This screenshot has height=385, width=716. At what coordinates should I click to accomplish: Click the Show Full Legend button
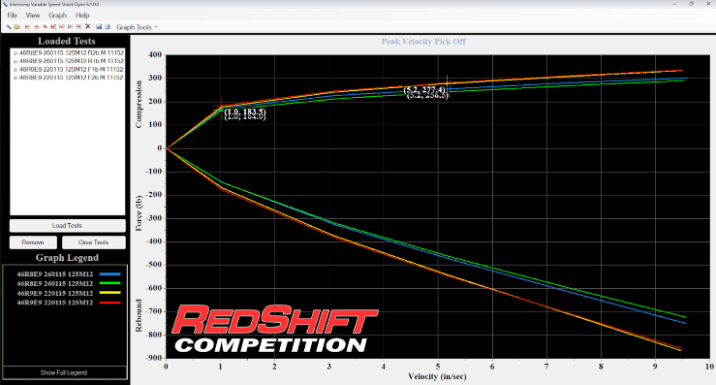[64, 373]
